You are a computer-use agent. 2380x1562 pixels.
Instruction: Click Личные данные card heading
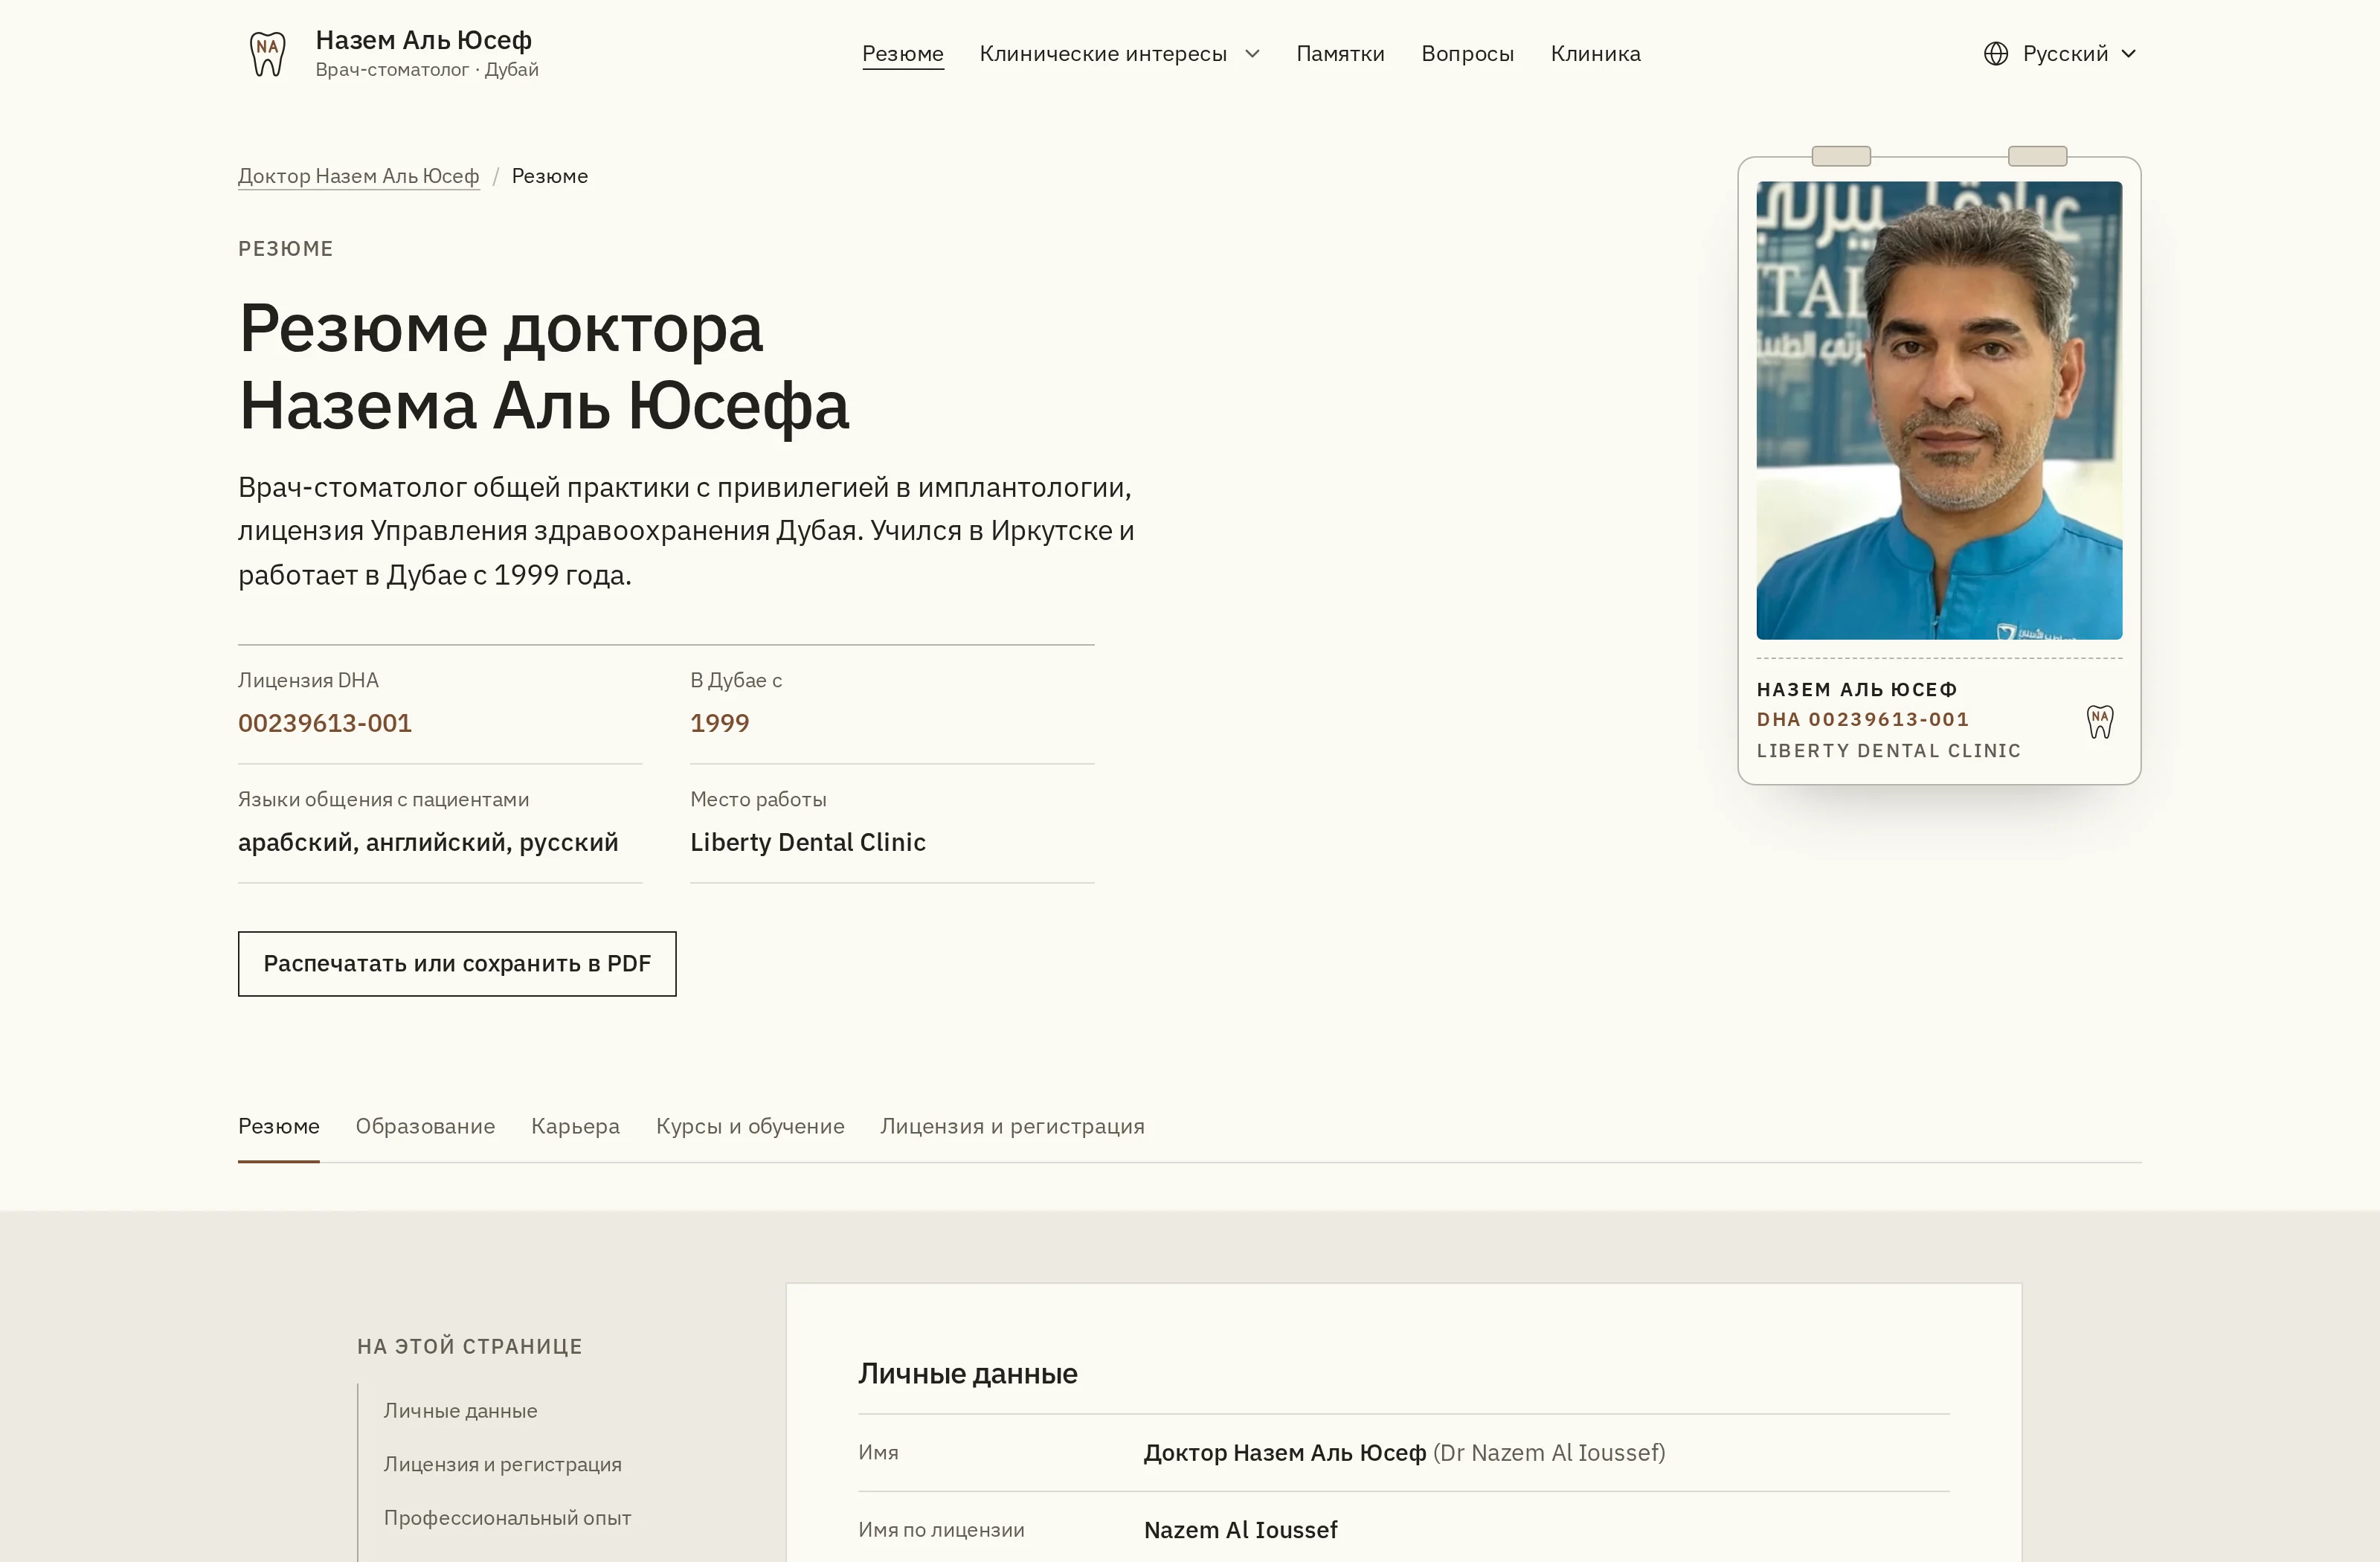[x=967, y=1373]
